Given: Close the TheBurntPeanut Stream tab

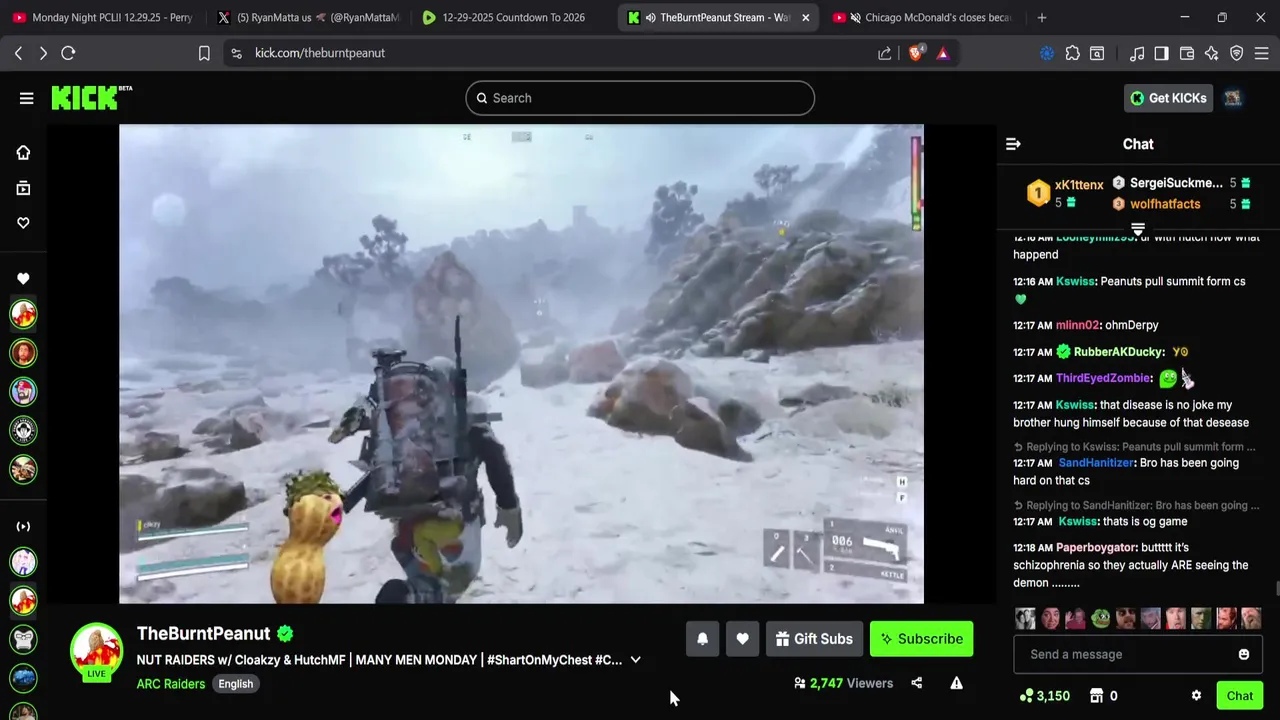Looking at the screenshot, I should pos(805,17).
